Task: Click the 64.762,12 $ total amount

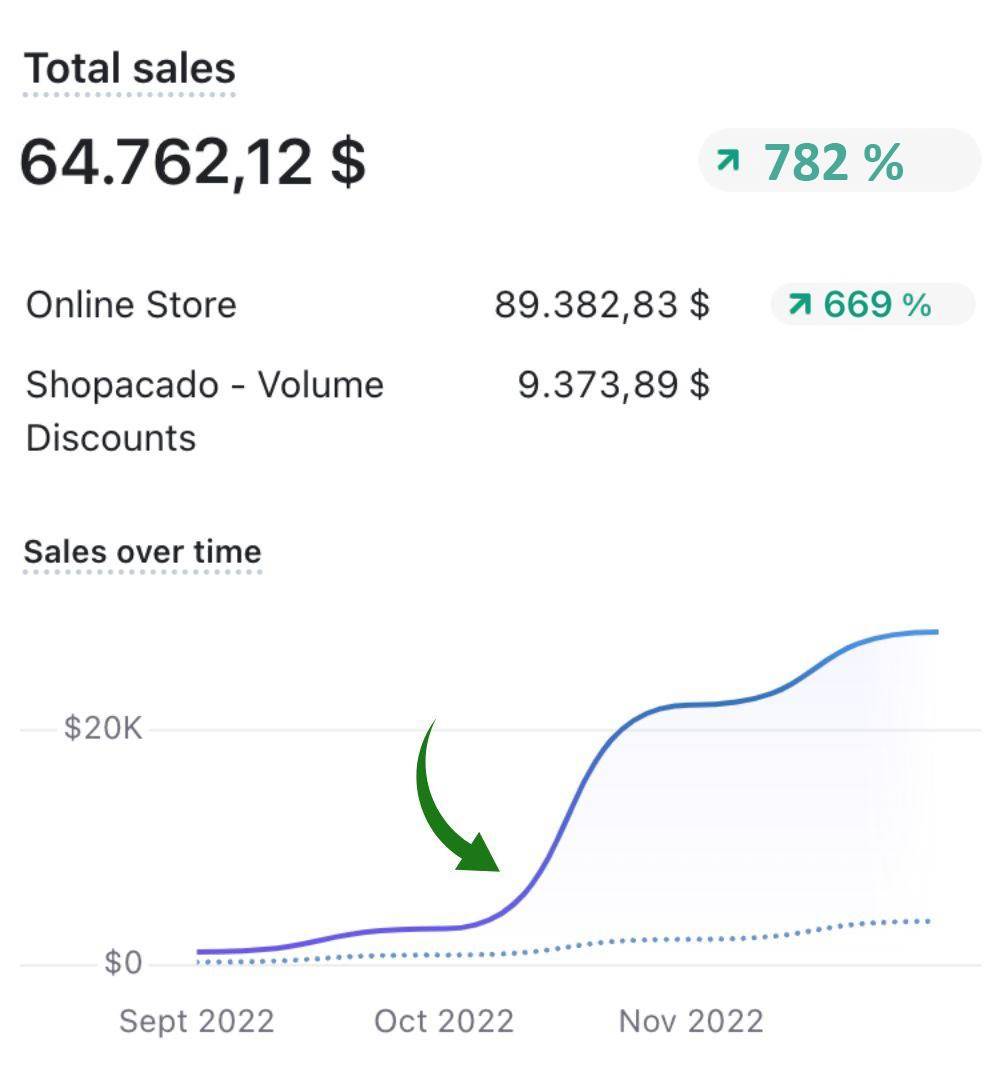Action: (x=193, y=162)
